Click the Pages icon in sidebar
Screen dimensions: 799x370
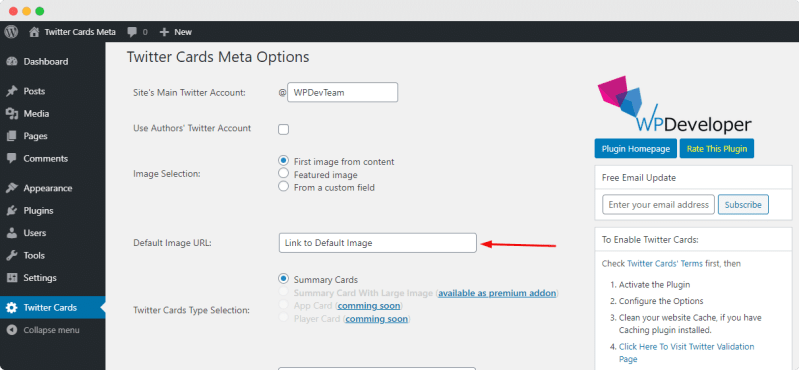[12, 136]
